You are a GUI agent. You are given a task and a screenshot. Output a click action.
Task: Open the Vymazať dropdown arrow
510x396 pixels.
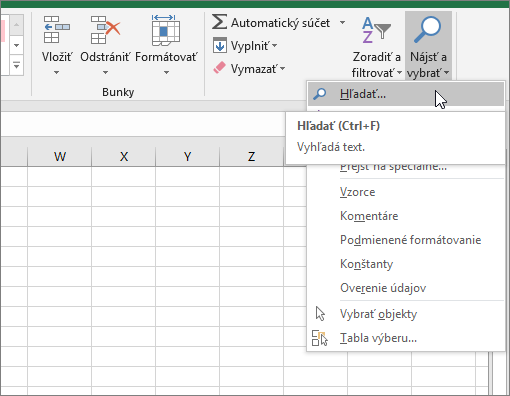pyautogui.click(x=283, y=69)
